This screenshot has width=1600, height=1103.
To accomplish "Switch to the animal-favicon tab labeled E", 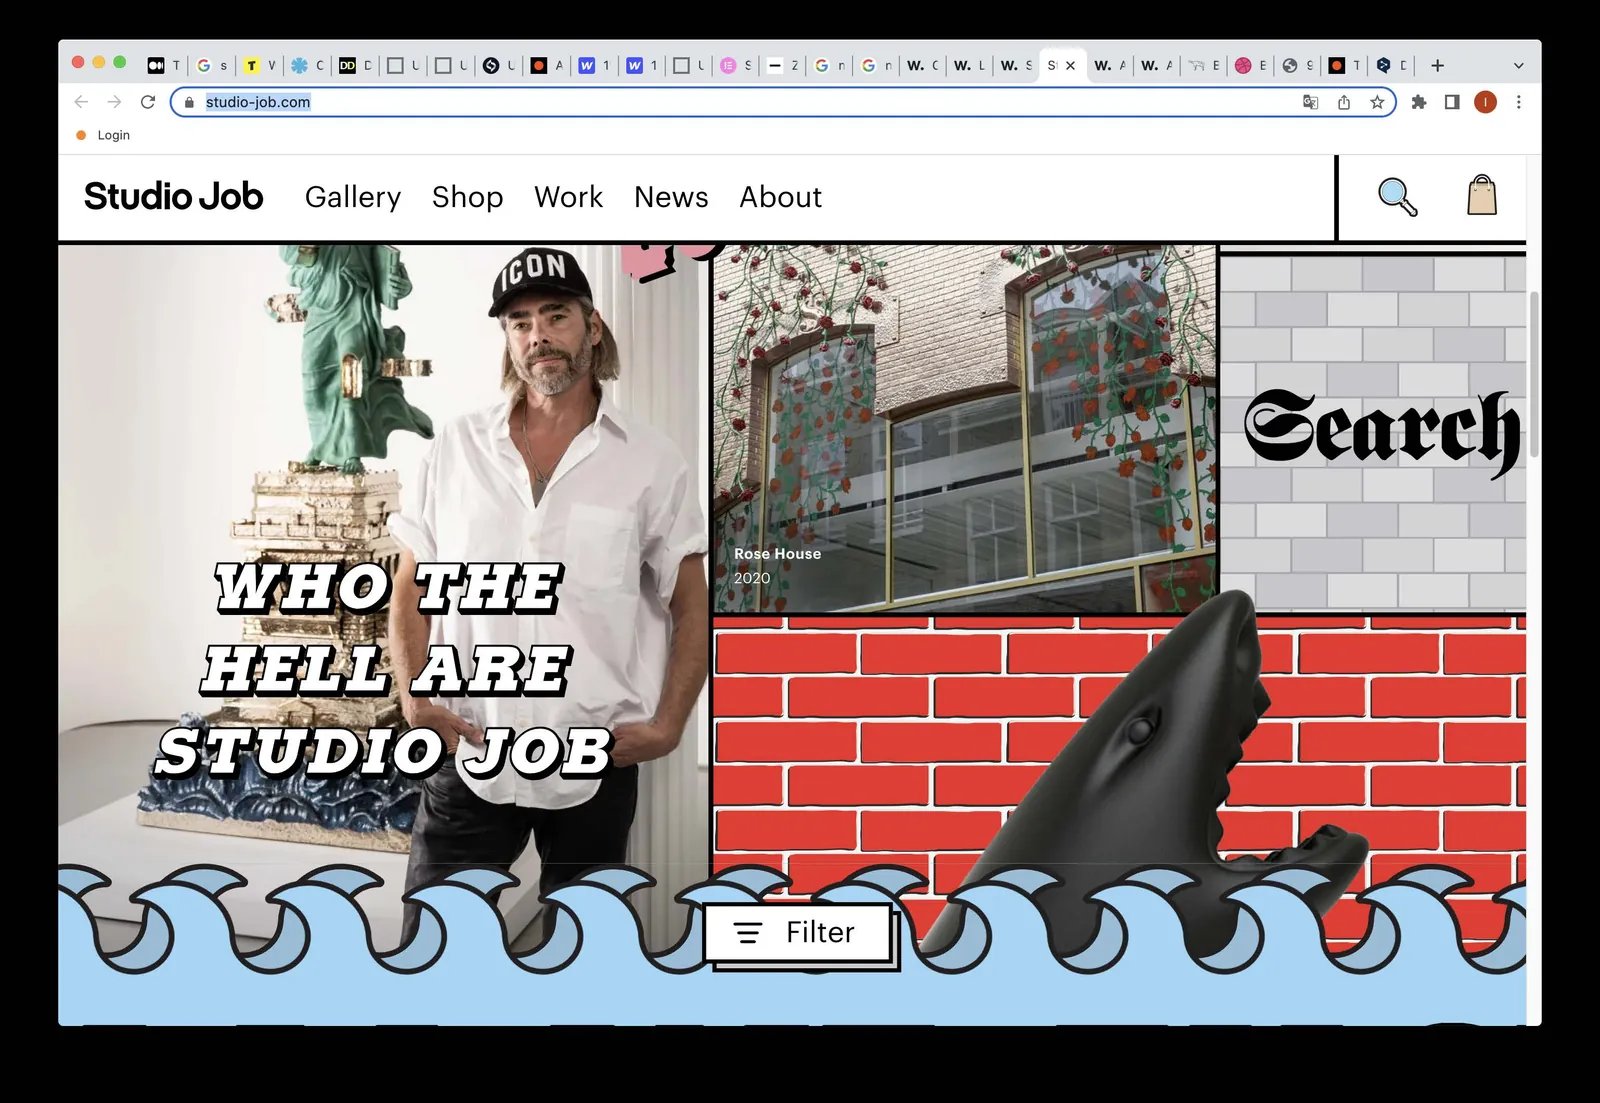I will point(1203,65).
